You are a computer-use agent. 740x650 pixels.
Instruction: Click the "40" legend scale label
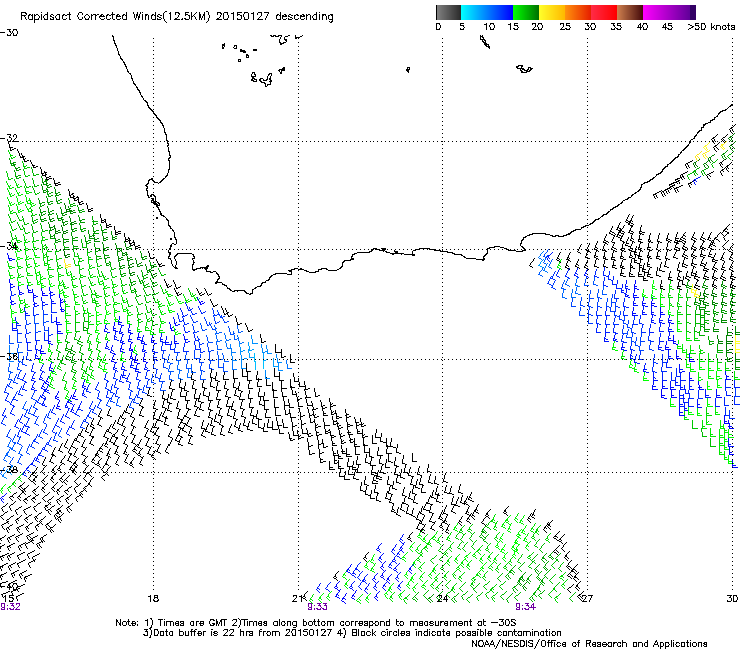pos(642,27)
